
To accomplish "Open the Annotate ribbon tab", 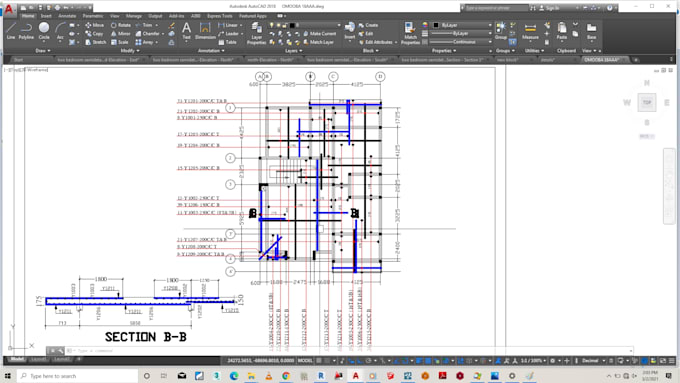I will coord(67,16).
